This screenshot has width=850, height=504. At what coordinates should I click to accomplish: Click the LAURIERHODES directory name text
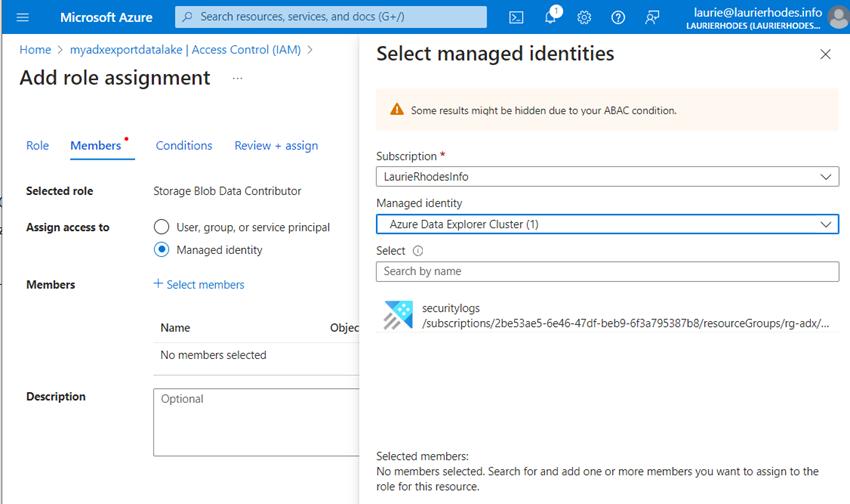tap(753, 26)
